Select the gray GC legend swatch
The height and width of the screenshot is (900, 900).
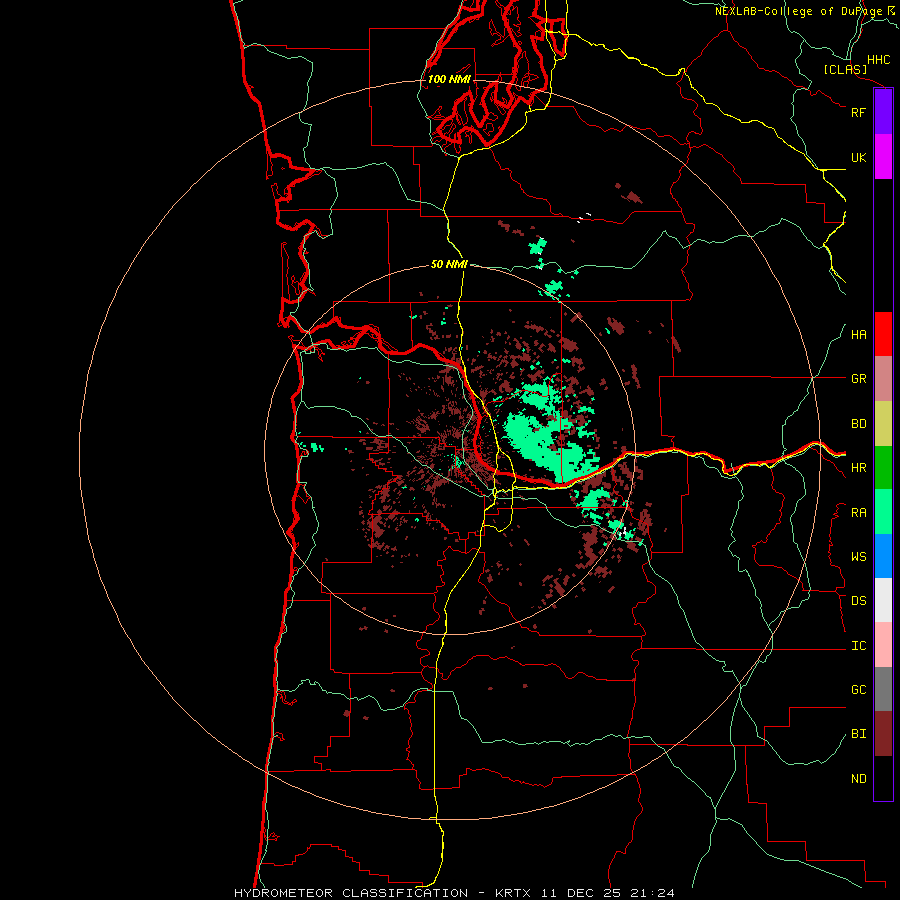[883, 689]
